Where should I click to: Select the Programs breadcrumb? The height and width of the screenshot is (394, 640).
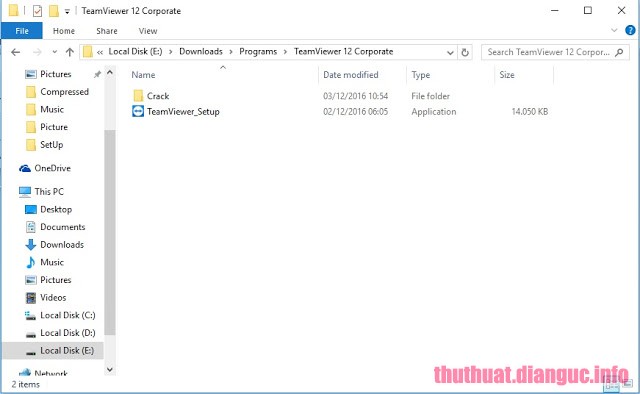click(258, 51)
